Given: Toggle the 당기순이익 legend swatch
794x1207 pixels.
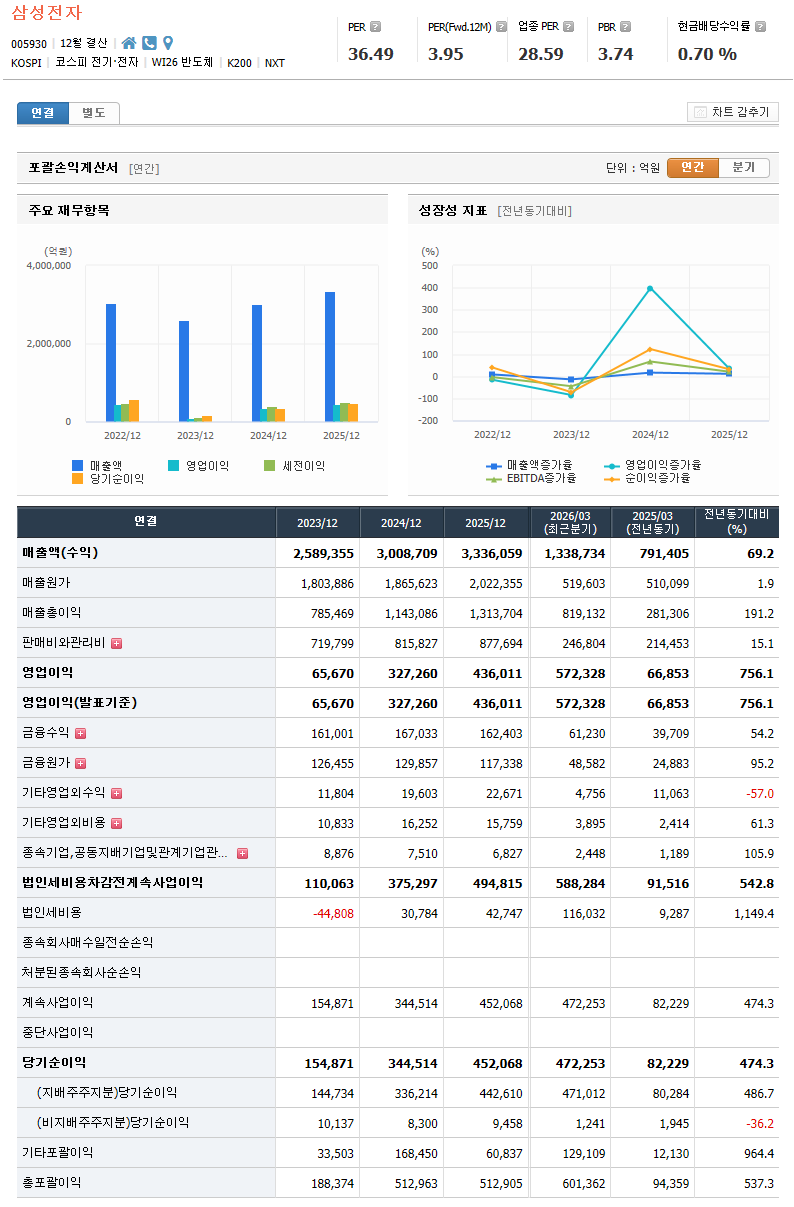Looking at the screenshot, I should (78, 479).
